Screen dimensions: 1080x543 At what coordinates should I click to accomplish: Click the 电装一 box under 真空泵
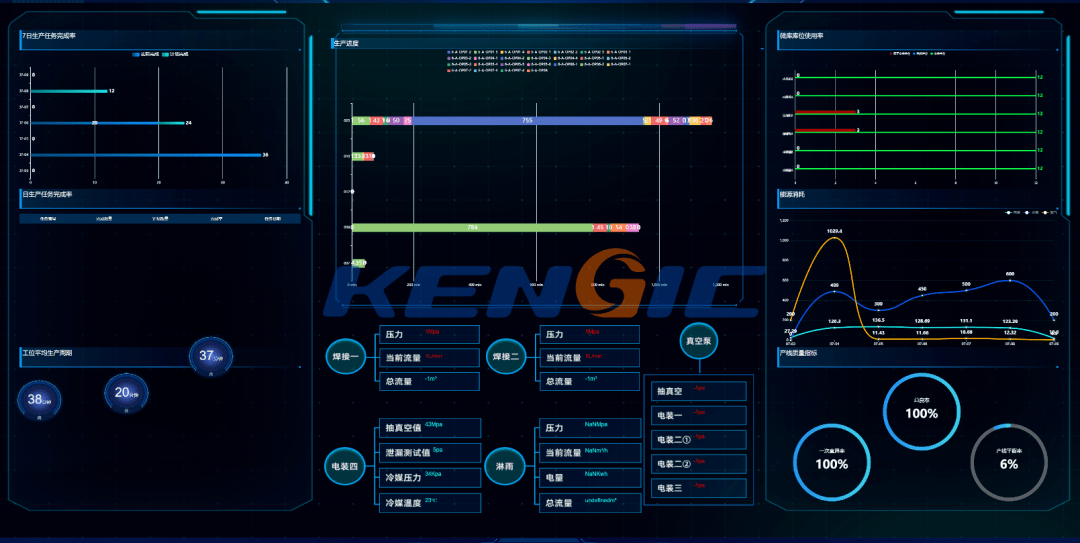698,416
